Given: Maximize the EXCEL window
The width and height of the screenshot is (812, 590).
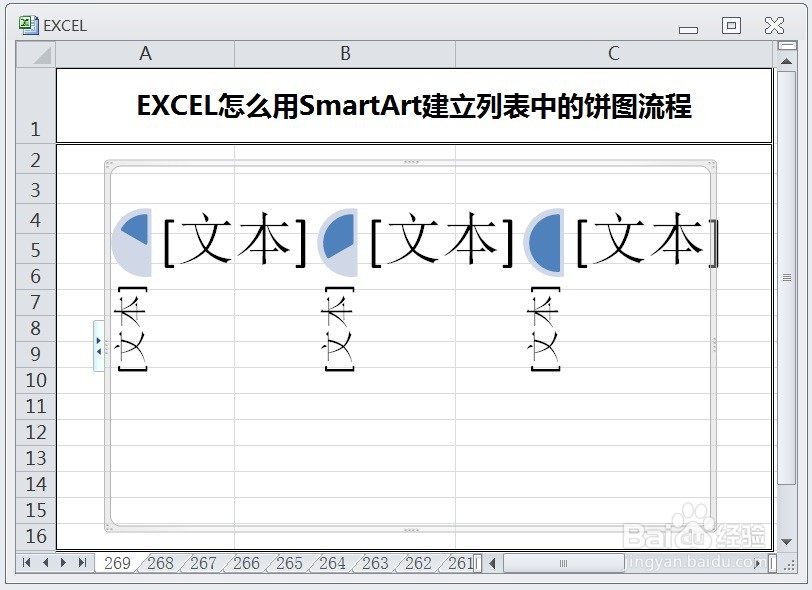Looking at the screenshot, I should tap(731, 25).
